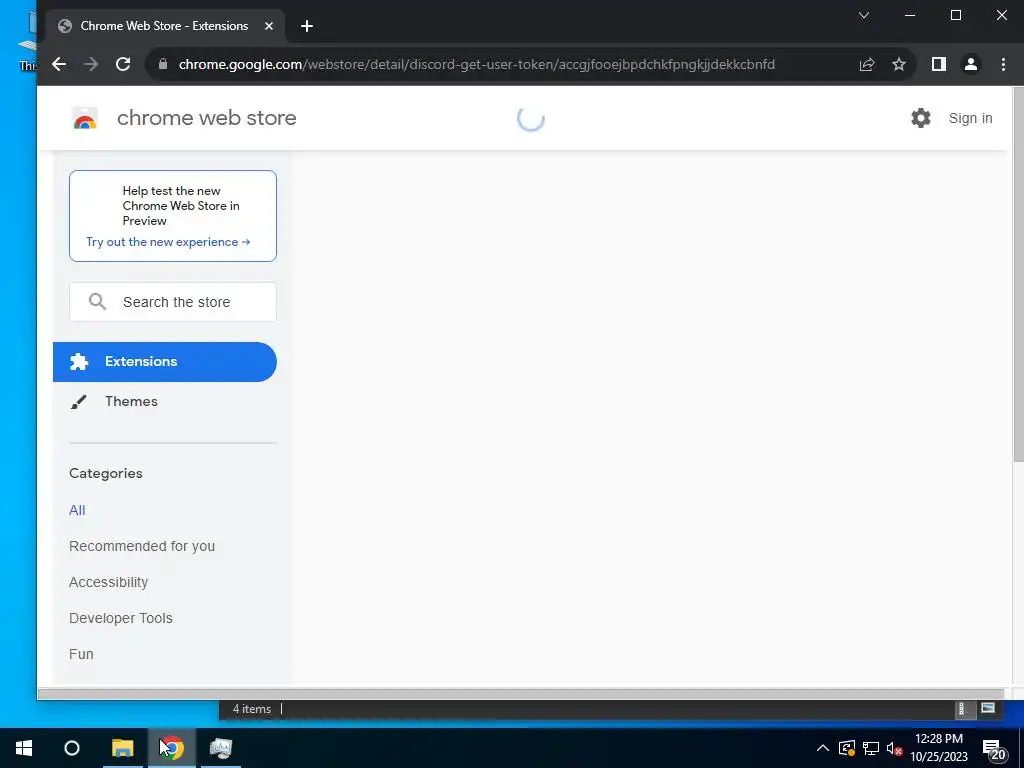Click the Search the store field
The height and width of the screenshot is (768, 1024).
pyautogui.click(x=173, y=302)
